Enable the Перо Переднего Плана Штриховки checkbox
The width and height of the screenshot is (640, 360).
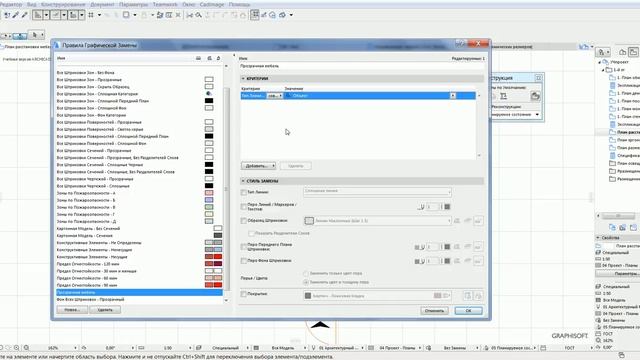243,247
